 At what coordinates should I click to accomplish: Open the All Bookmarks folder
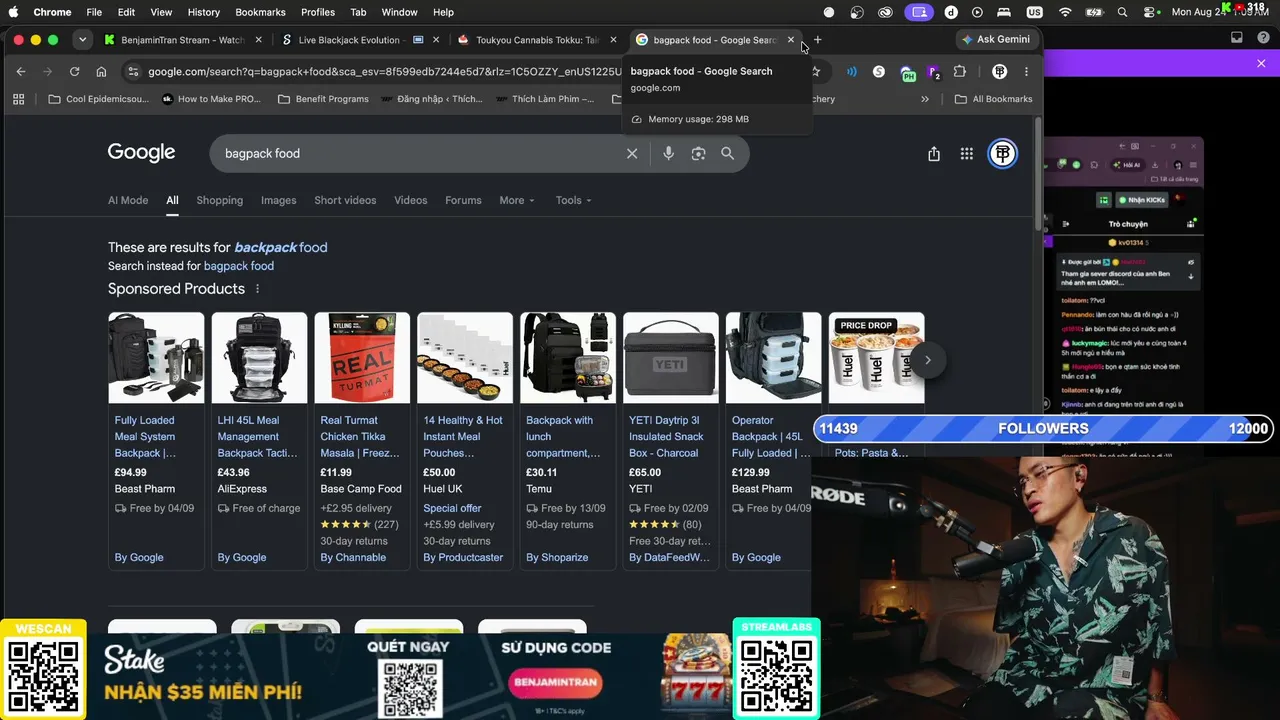[994, 99]
